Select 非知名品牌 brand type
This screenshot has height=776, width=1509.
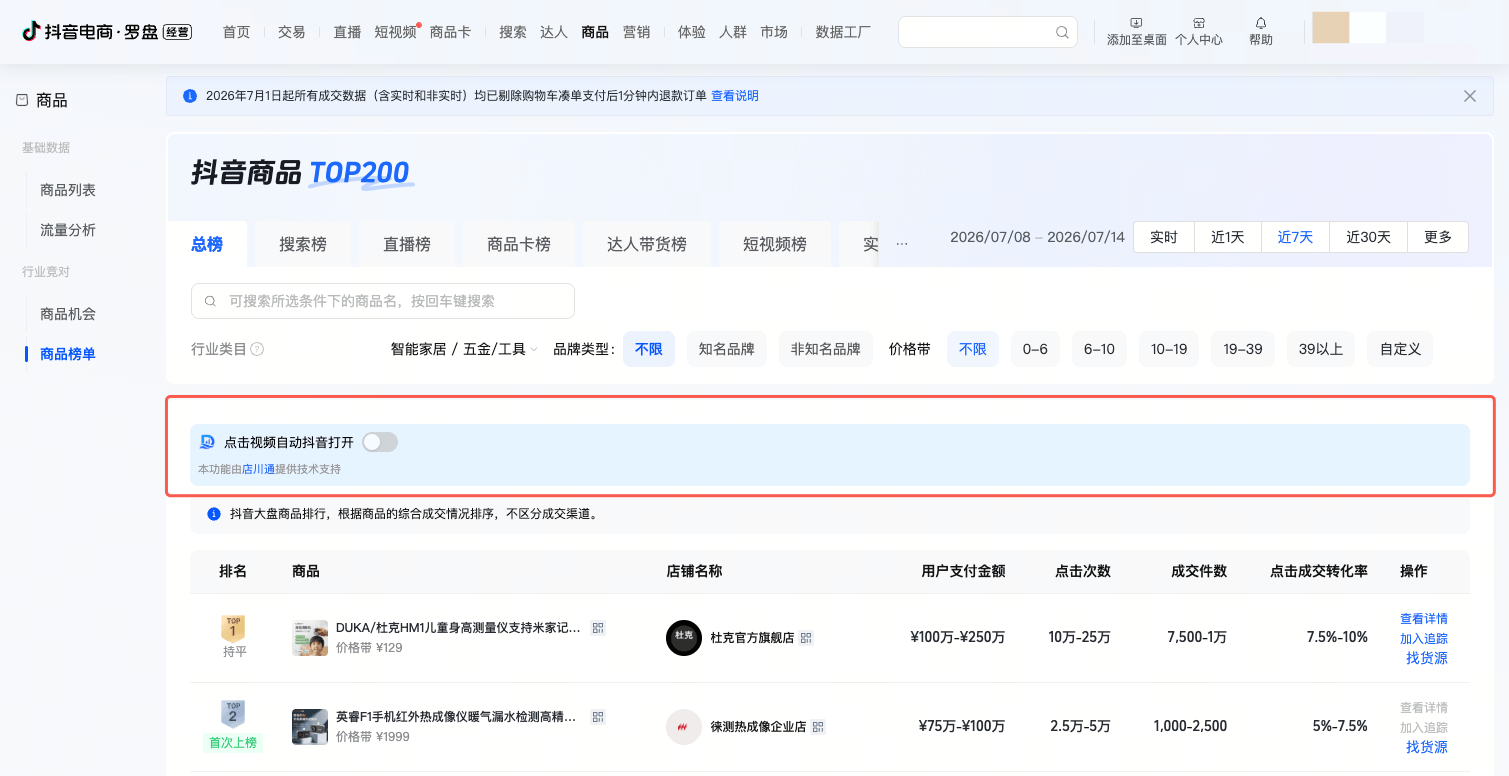[x=826, y=349]
